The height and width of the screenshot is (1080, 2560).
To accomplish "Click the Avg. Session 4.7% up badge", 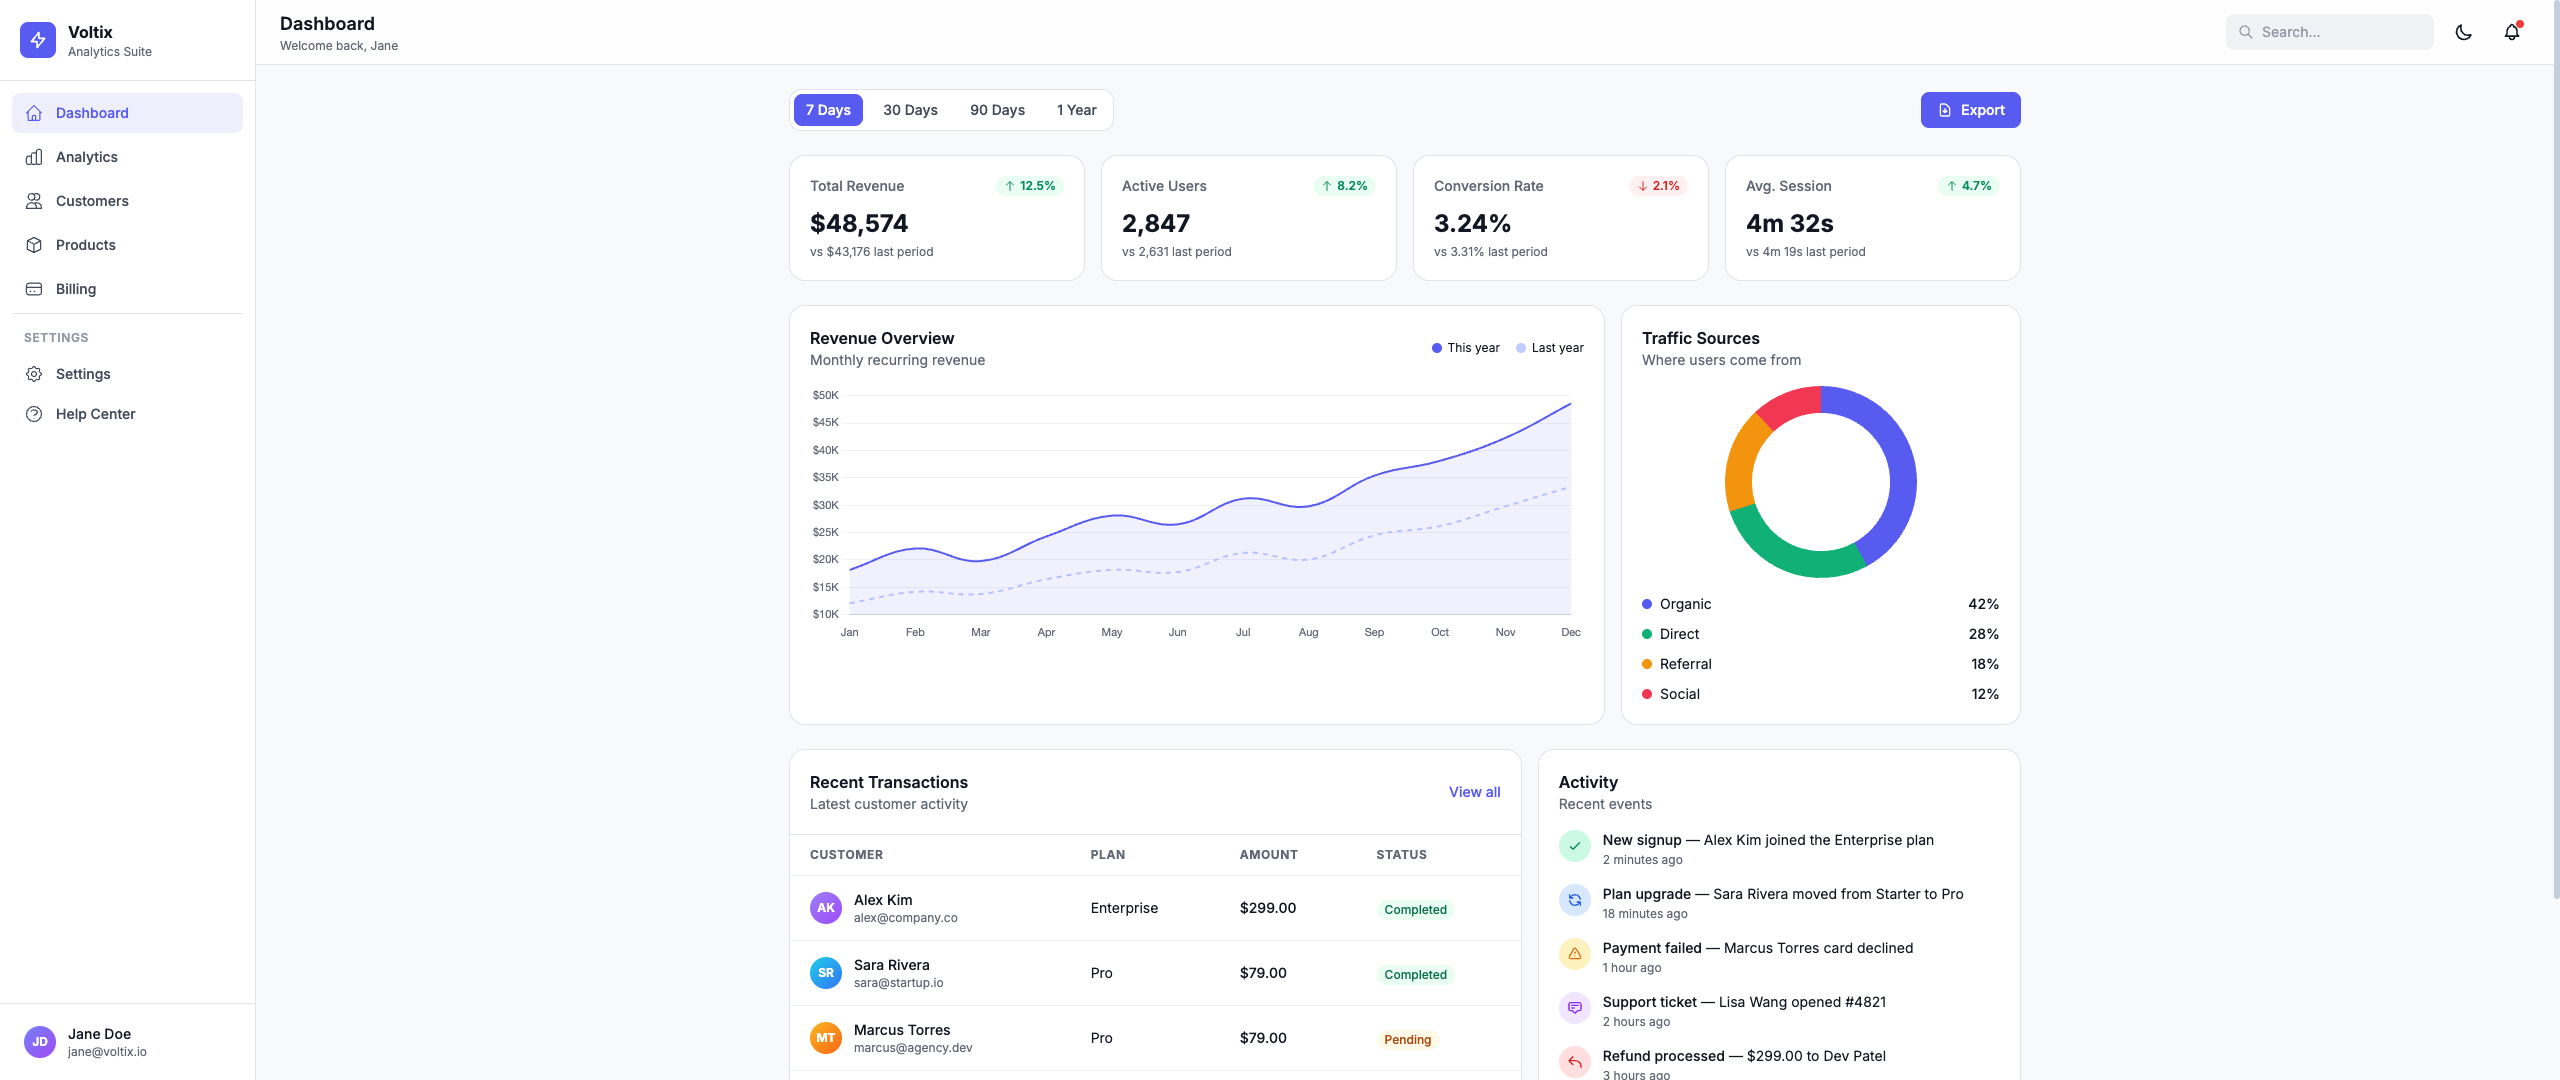I will coord(1969,186).
